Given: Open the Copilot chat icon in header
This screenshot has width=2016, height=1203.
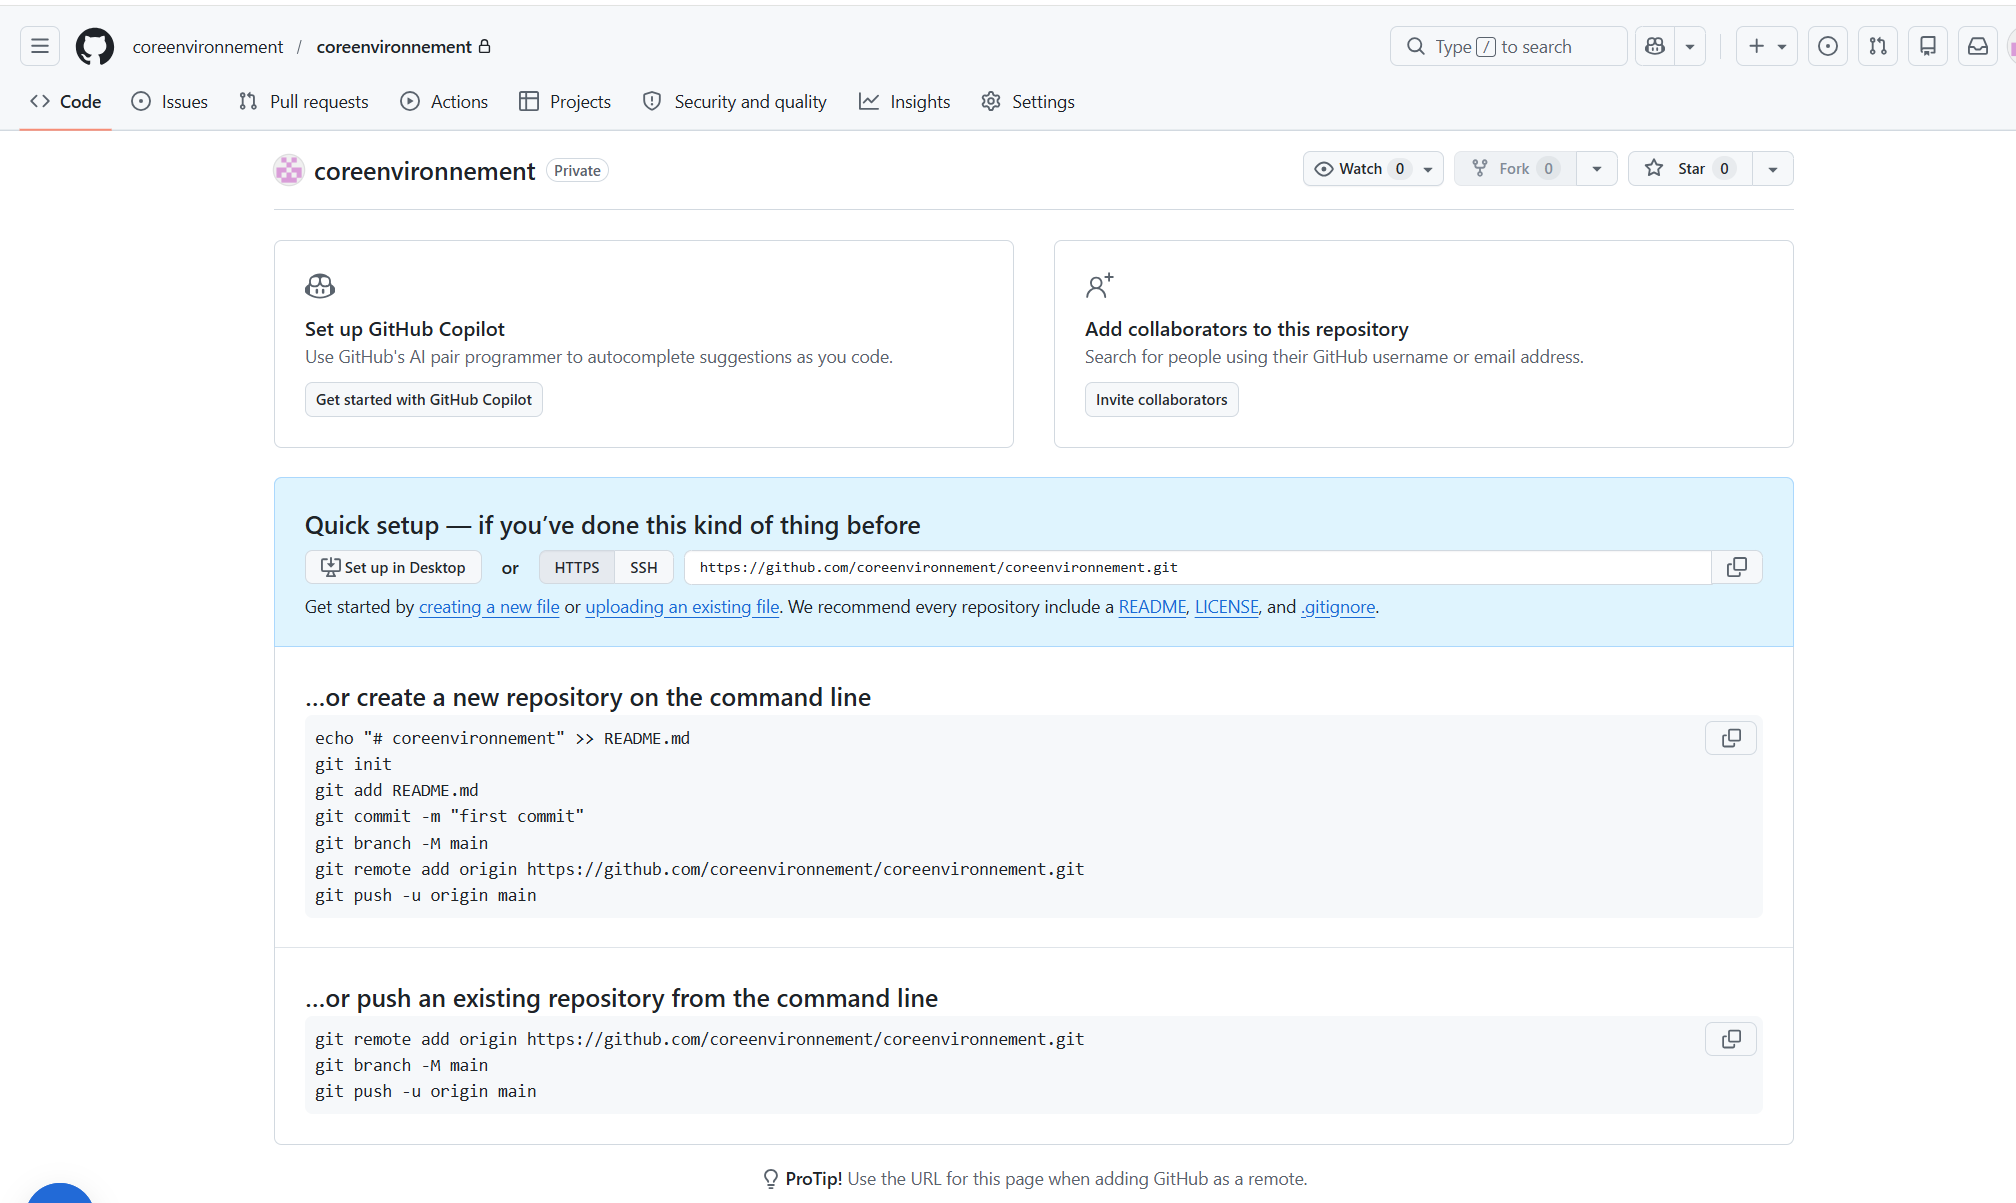Looking at the screenshot, I should coord(1655,46).
